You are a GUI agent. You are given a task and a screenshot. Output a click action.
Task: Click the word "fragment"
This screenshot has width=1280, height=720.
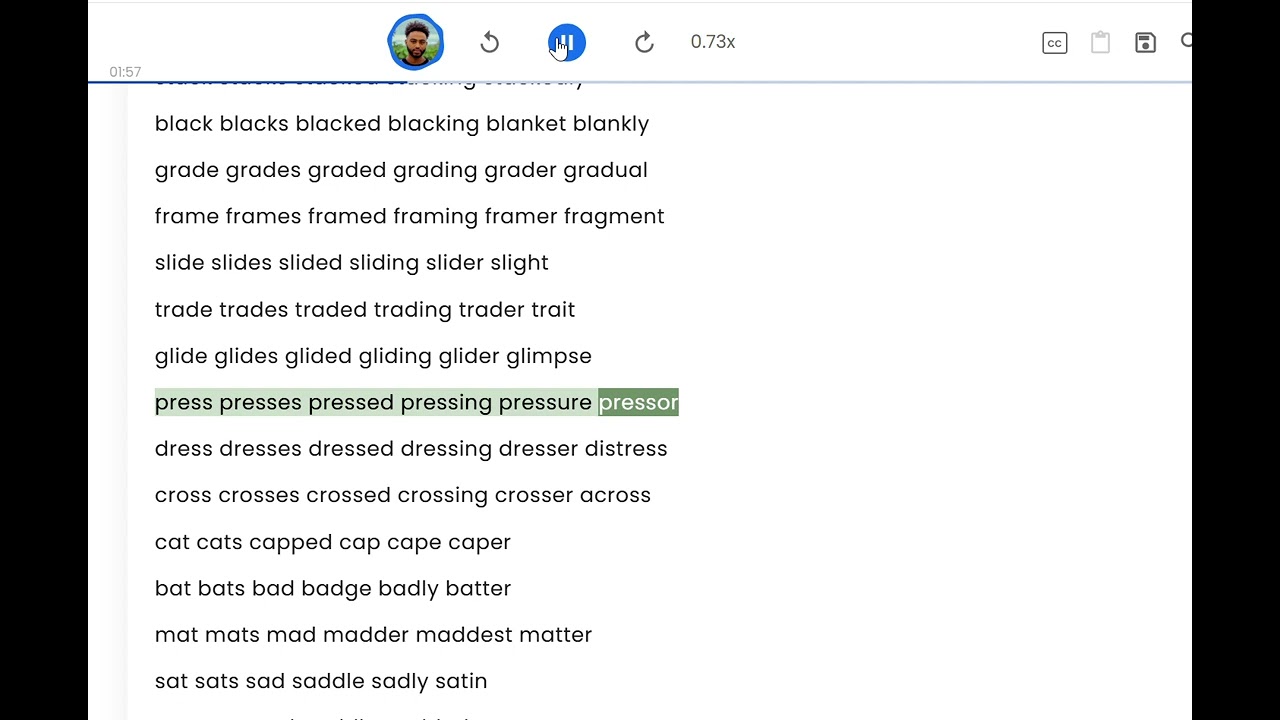point(614,216)
